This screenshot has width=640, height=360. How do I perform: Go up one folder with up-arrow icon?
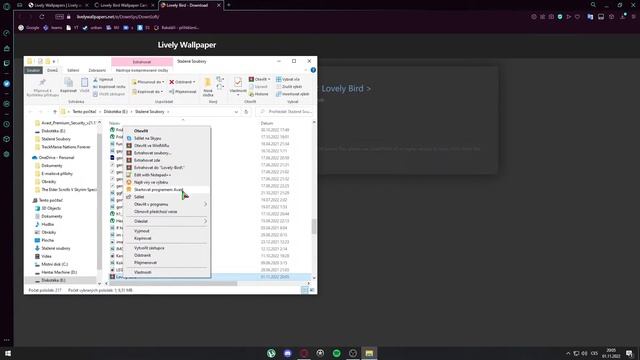(55, 111)
